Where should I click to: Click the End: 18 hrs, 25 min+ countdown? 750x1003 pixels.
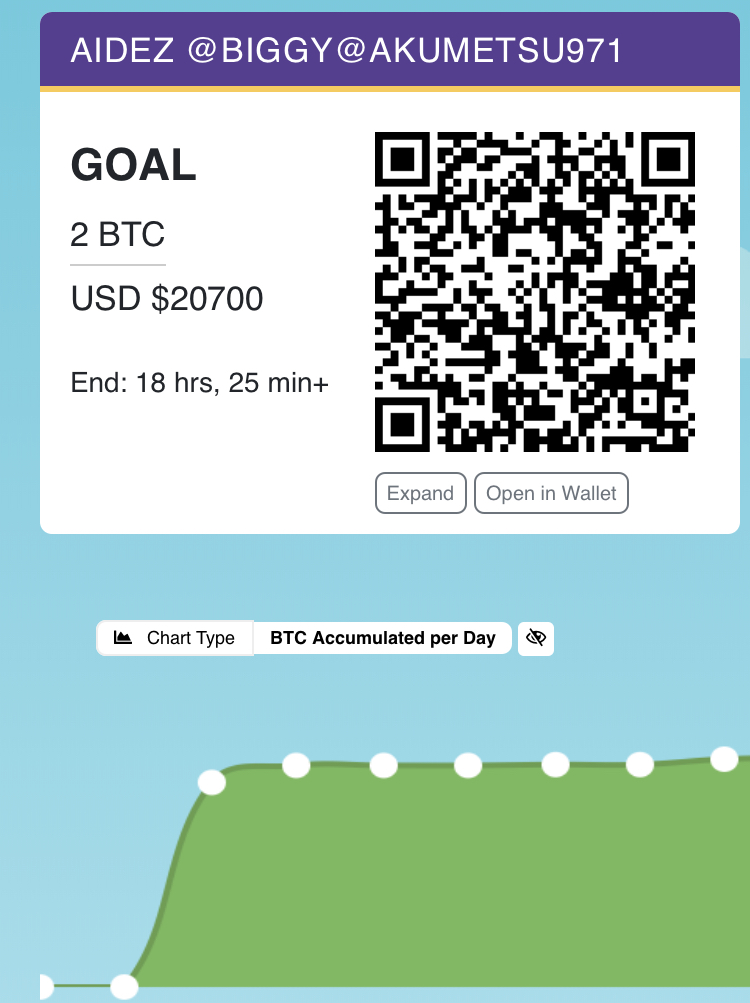click(200, 382)
